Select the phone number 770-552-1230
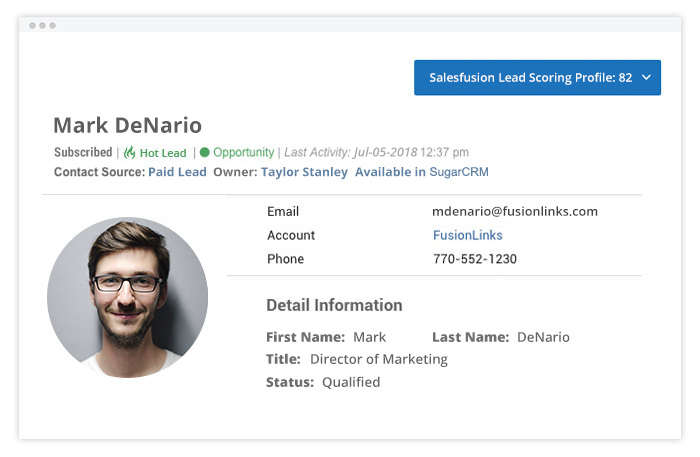700x457 pixels. [x=475, y=259]
